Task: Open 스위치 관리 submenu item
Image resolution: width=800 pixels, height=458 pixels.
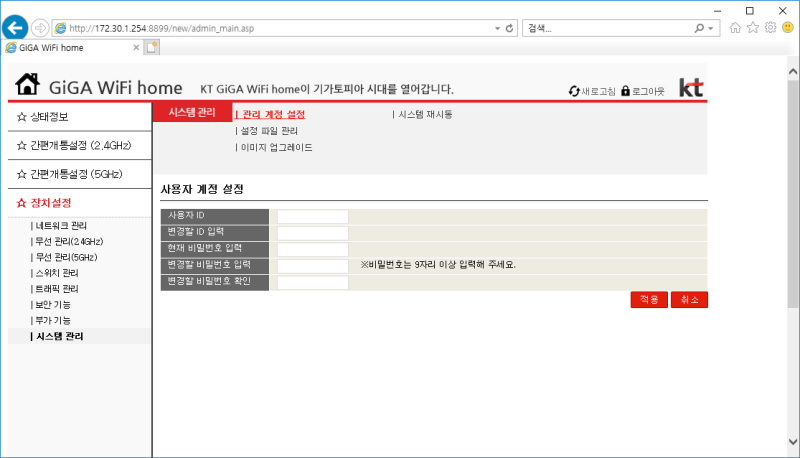Action: click(55, 273)
